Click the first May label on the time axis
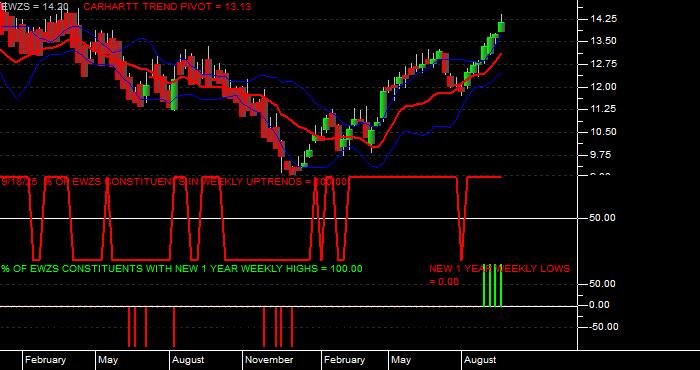Viewport: 700px width, 370px height. point(108,360)
